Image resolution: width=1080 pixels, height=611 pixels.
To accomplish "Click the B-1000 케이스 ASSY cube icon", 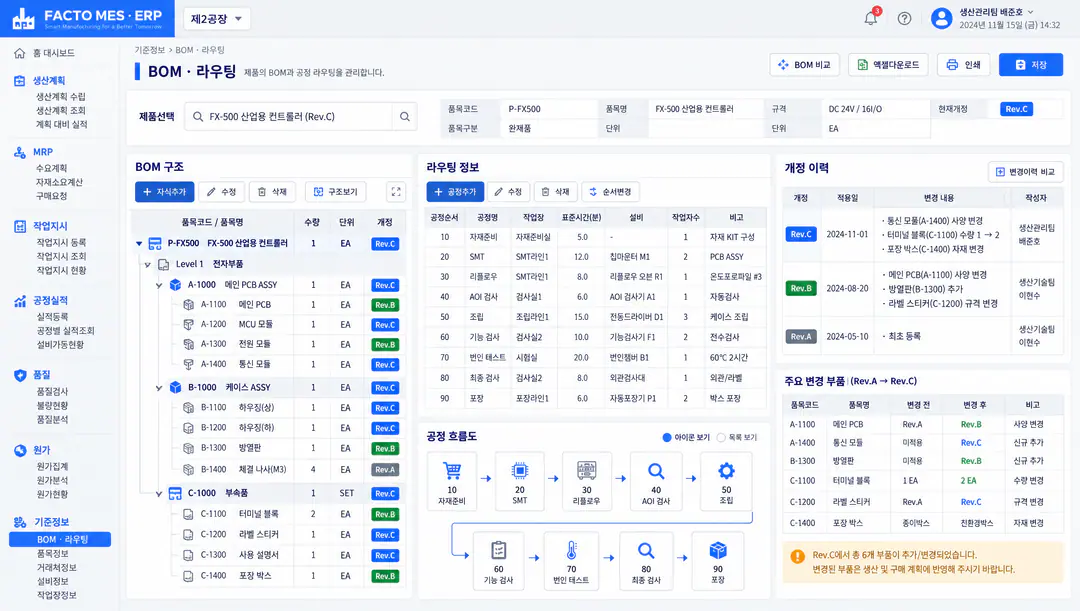I will click(x=175, y=387).
